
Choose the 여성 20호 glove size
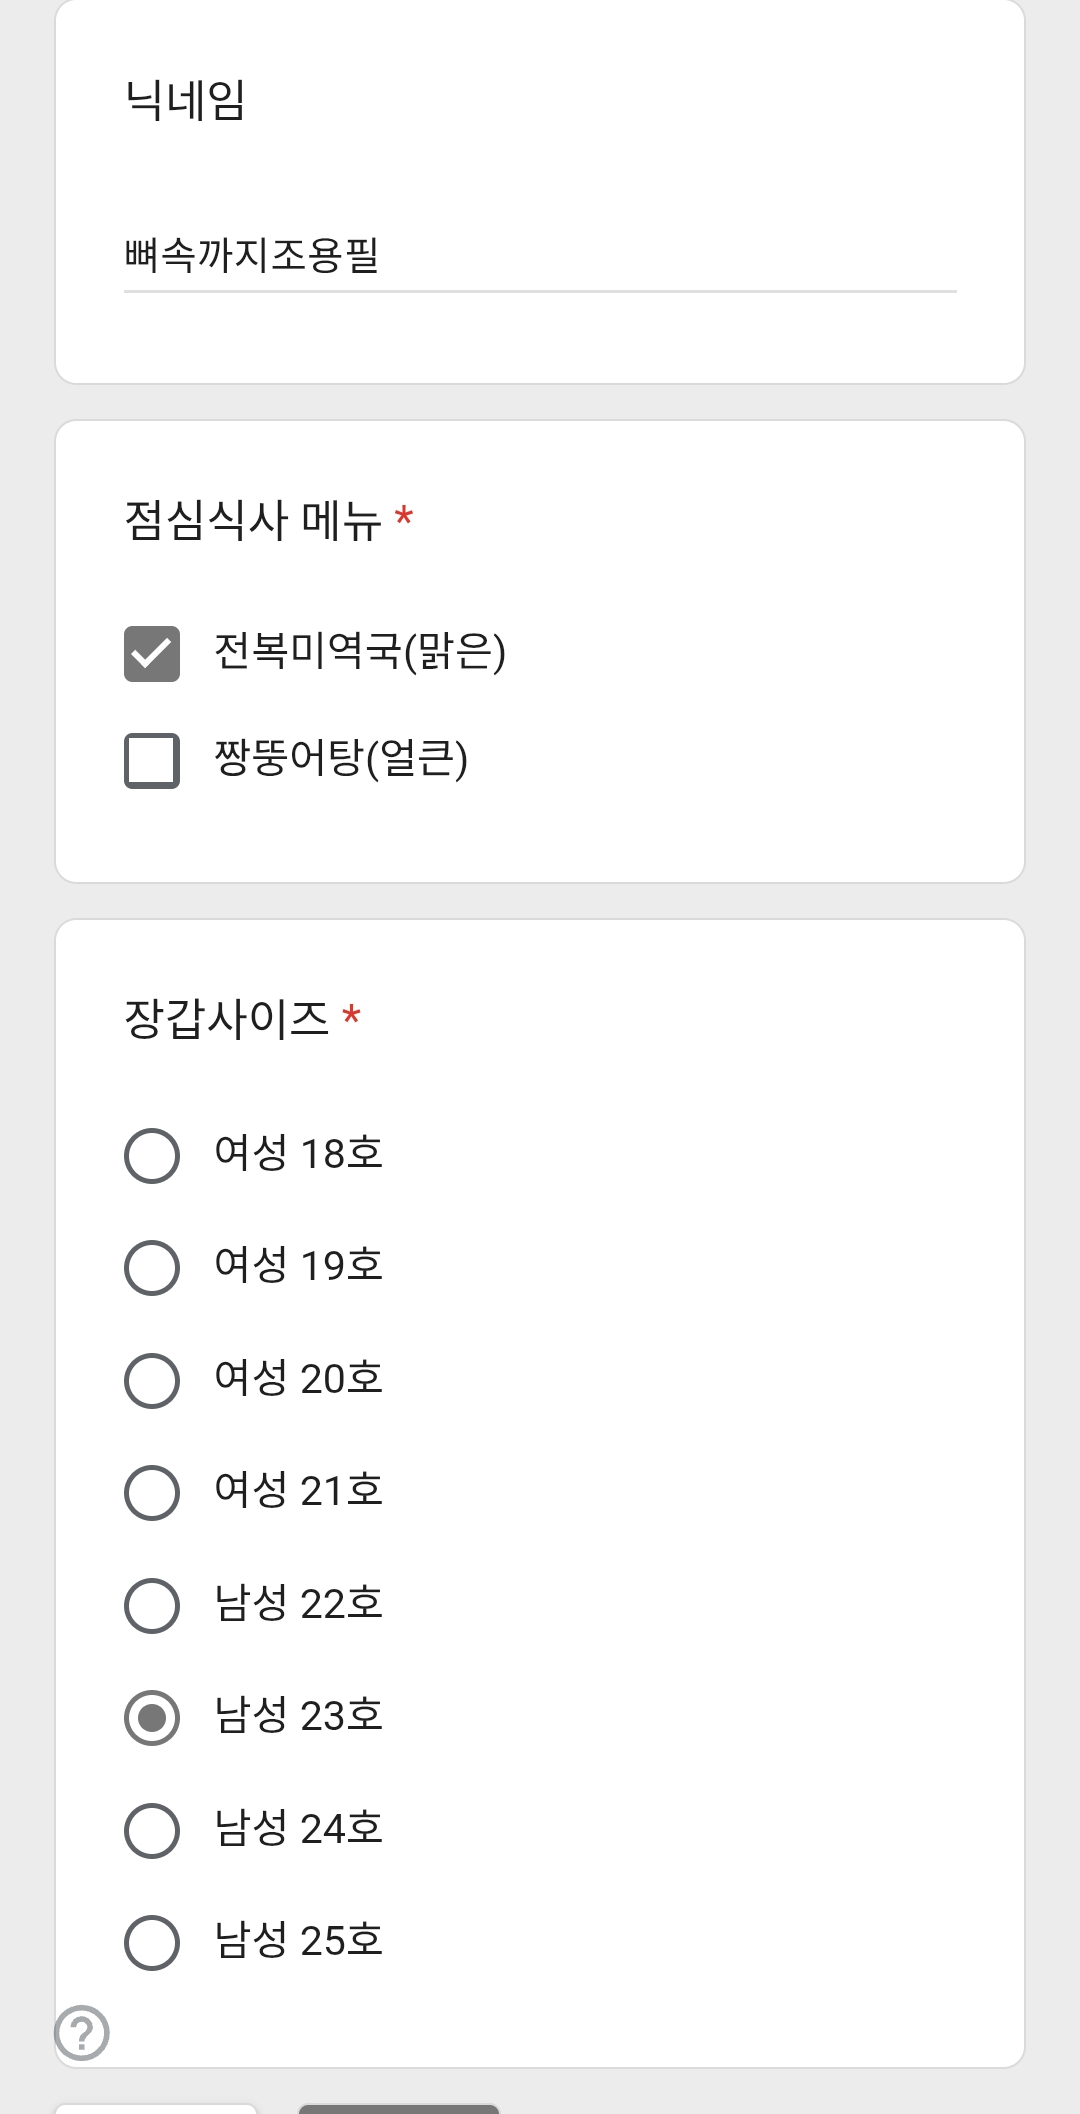[x=152, y=1381]
